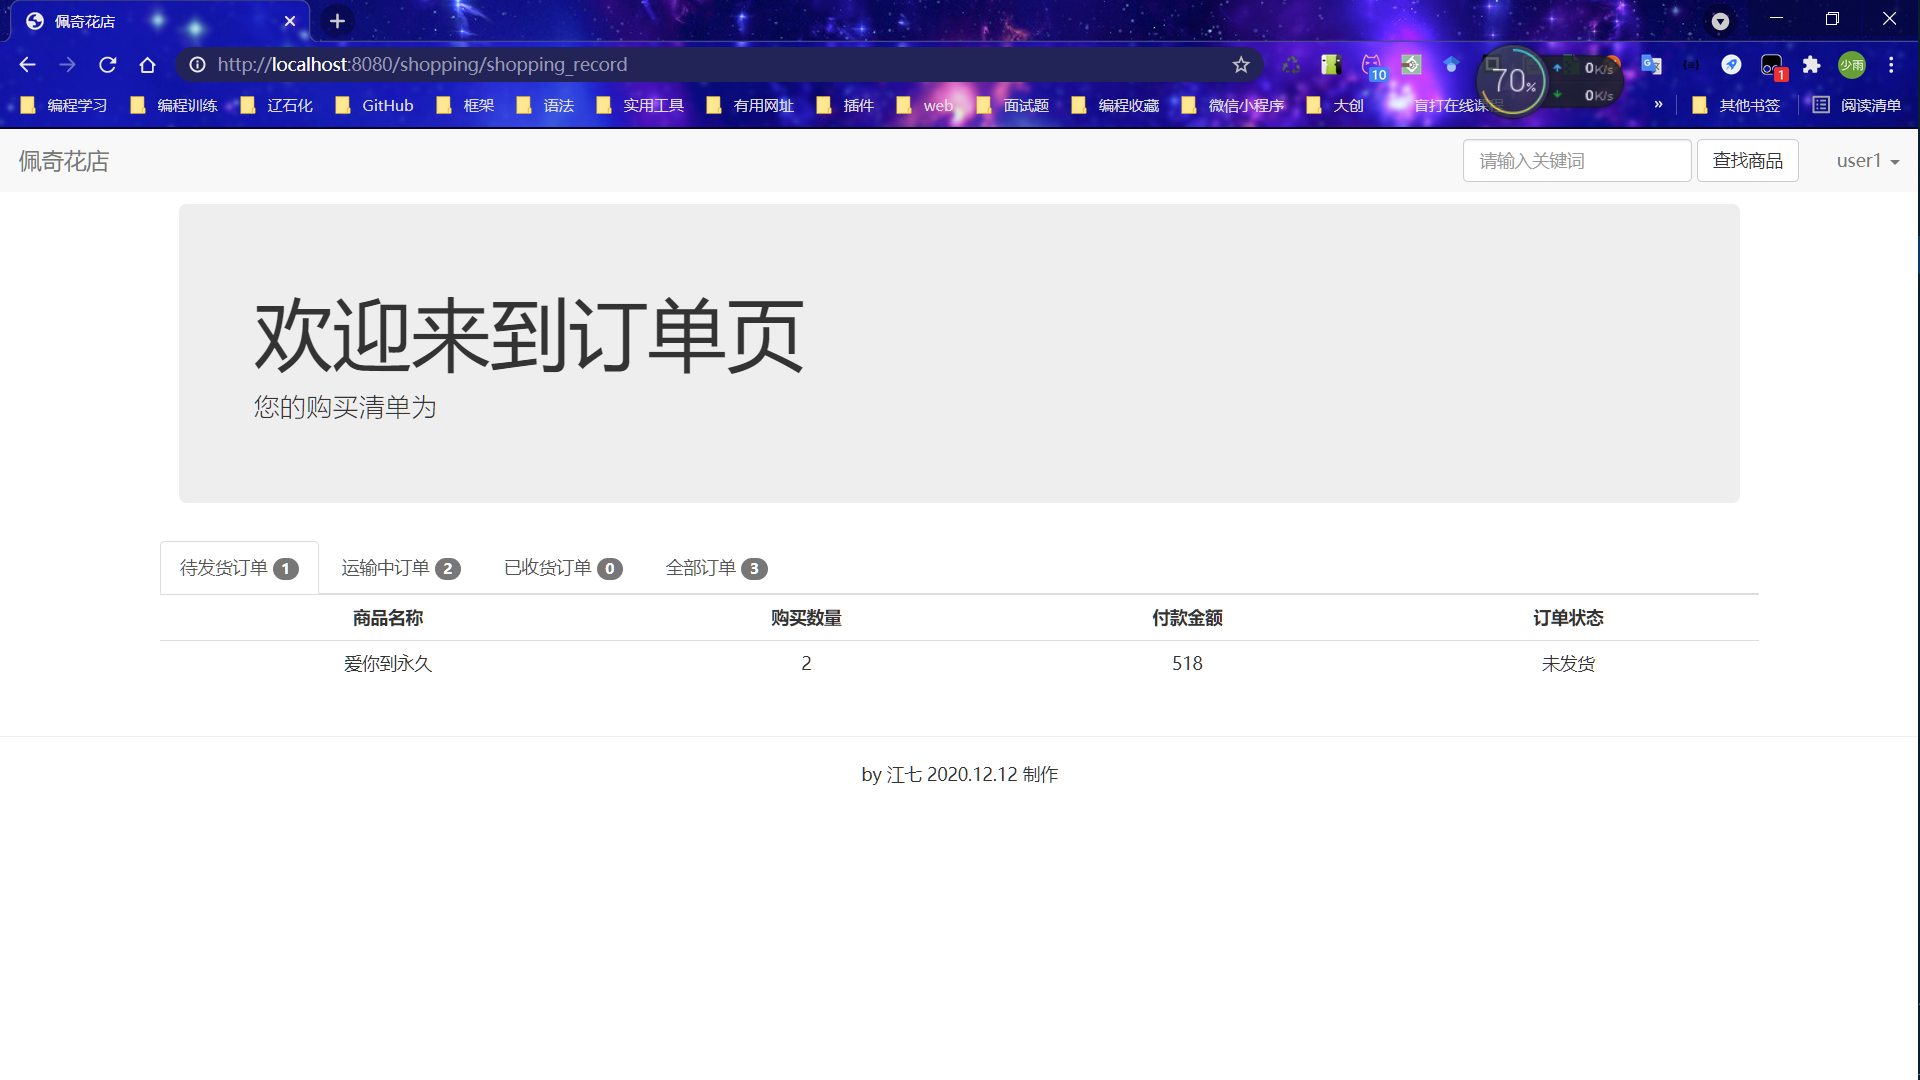1920x1080 pixels.
Task: Bookmark this page with the star icon
Action: click(x=1241, y=65)
